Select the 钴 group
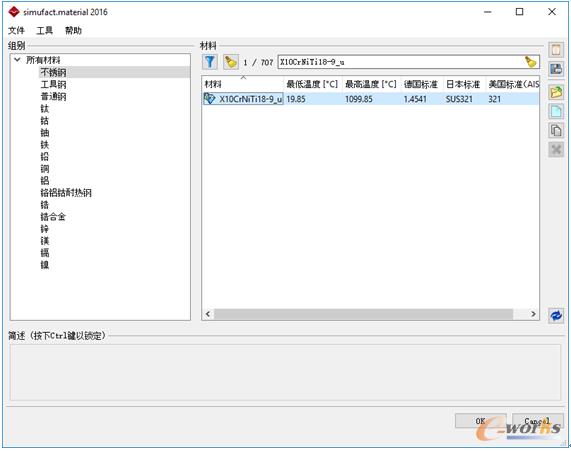Viewport: 571px width, 451px height. click(x=44, y=121)
